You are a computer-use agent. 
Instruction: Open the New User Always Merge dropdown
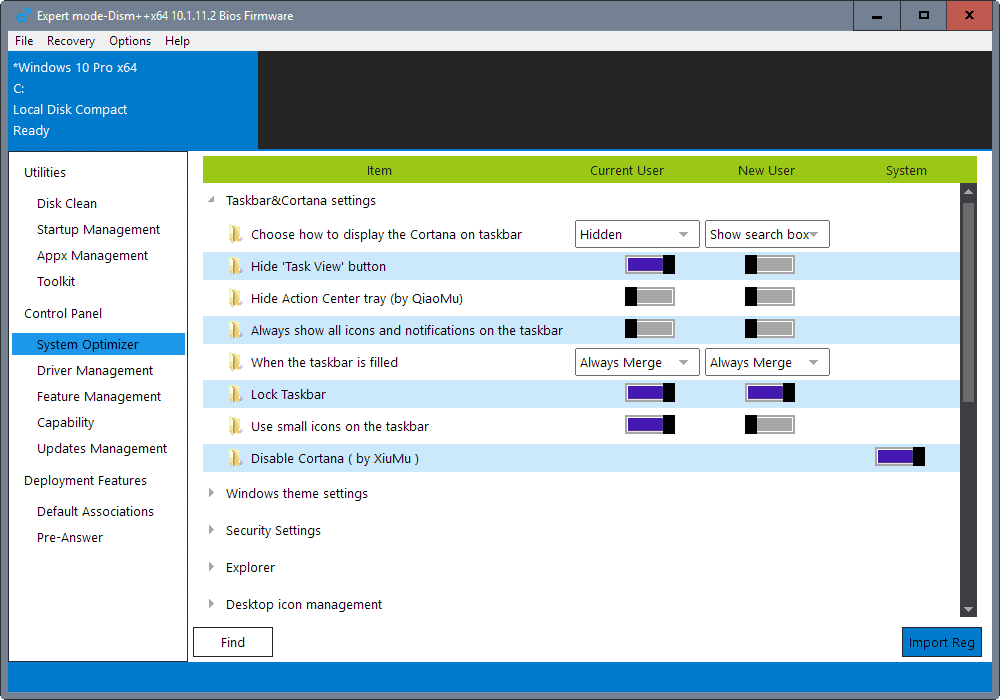[x=767, y=361]
